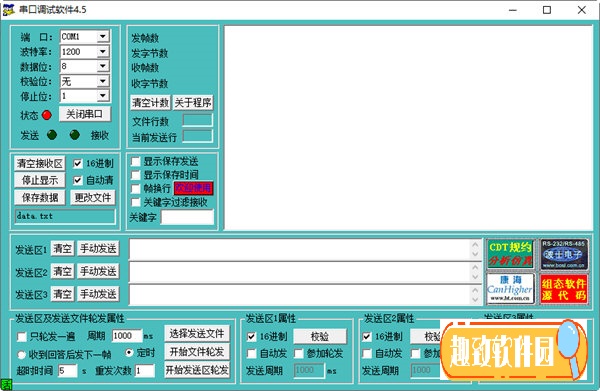Click the 康海 CanHigher logo banner

pos(510,288)
